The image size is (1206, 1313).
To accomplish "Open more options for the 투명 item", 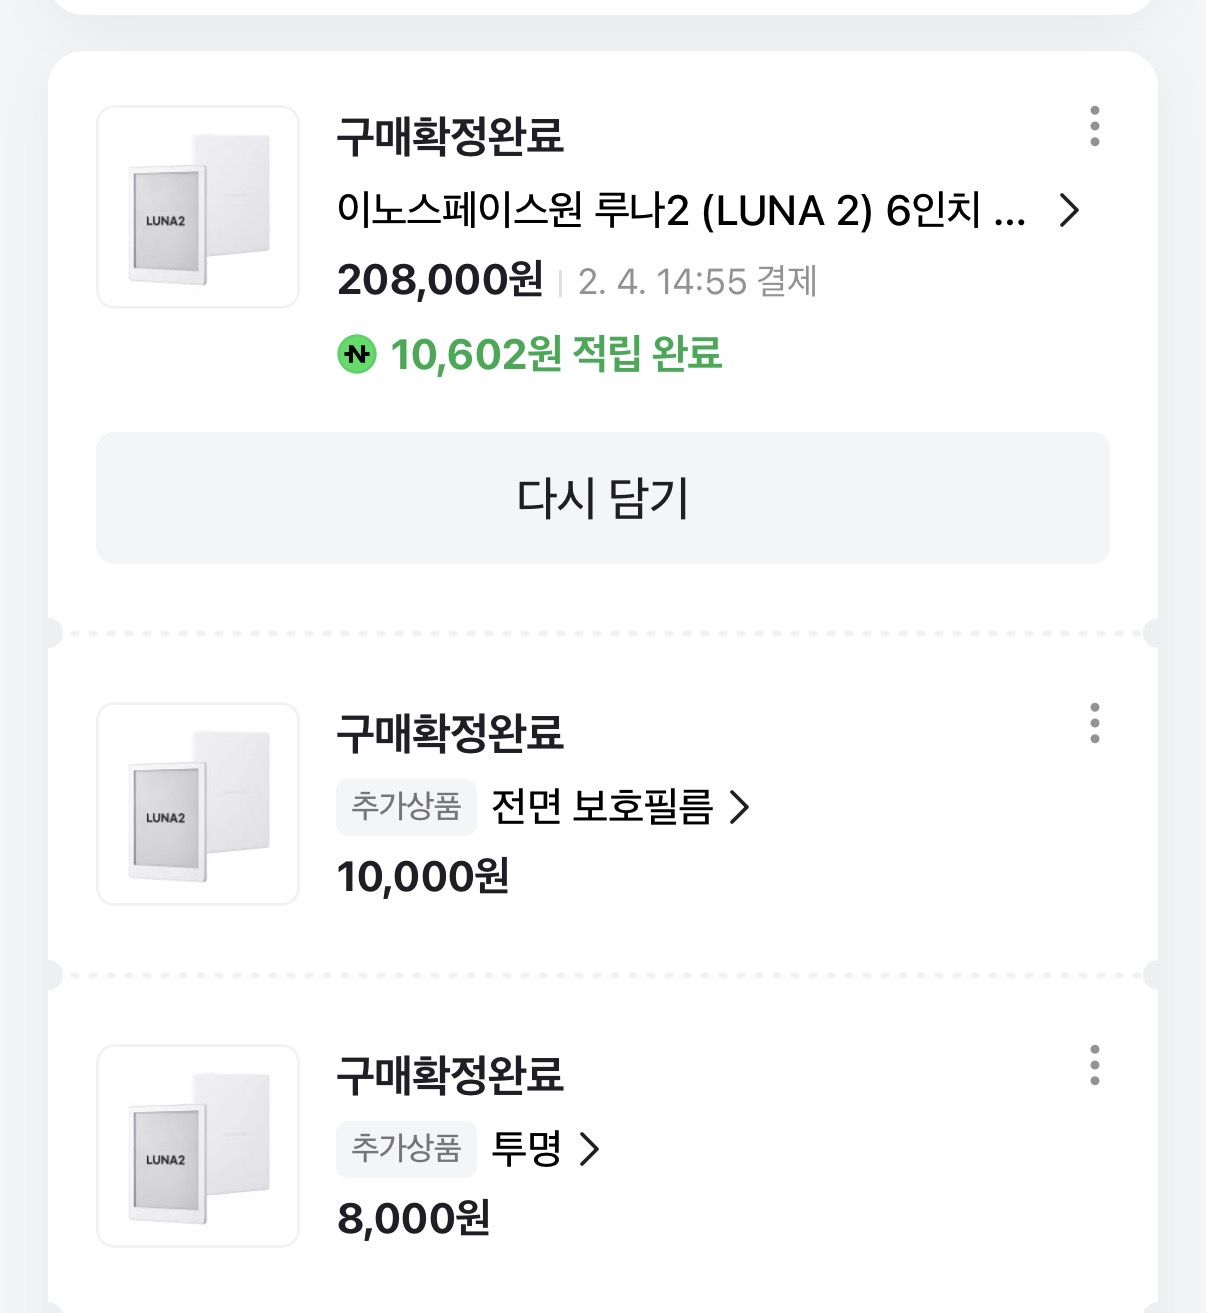I will click(1095, 1066).
